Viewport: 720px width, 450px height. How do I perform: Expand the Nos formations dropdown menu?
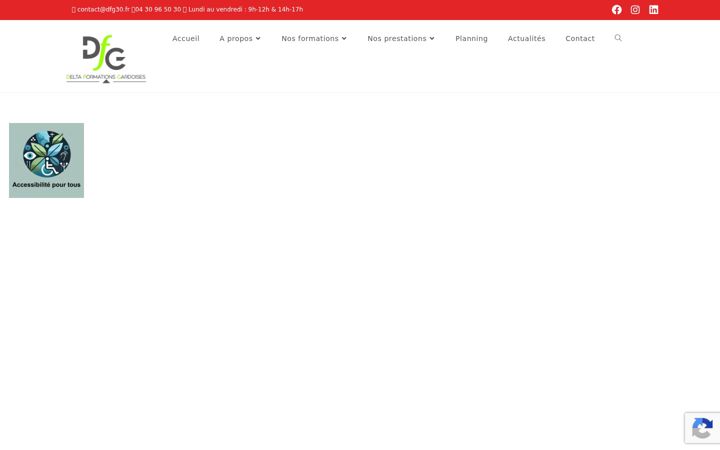click(x=314, y=39)
